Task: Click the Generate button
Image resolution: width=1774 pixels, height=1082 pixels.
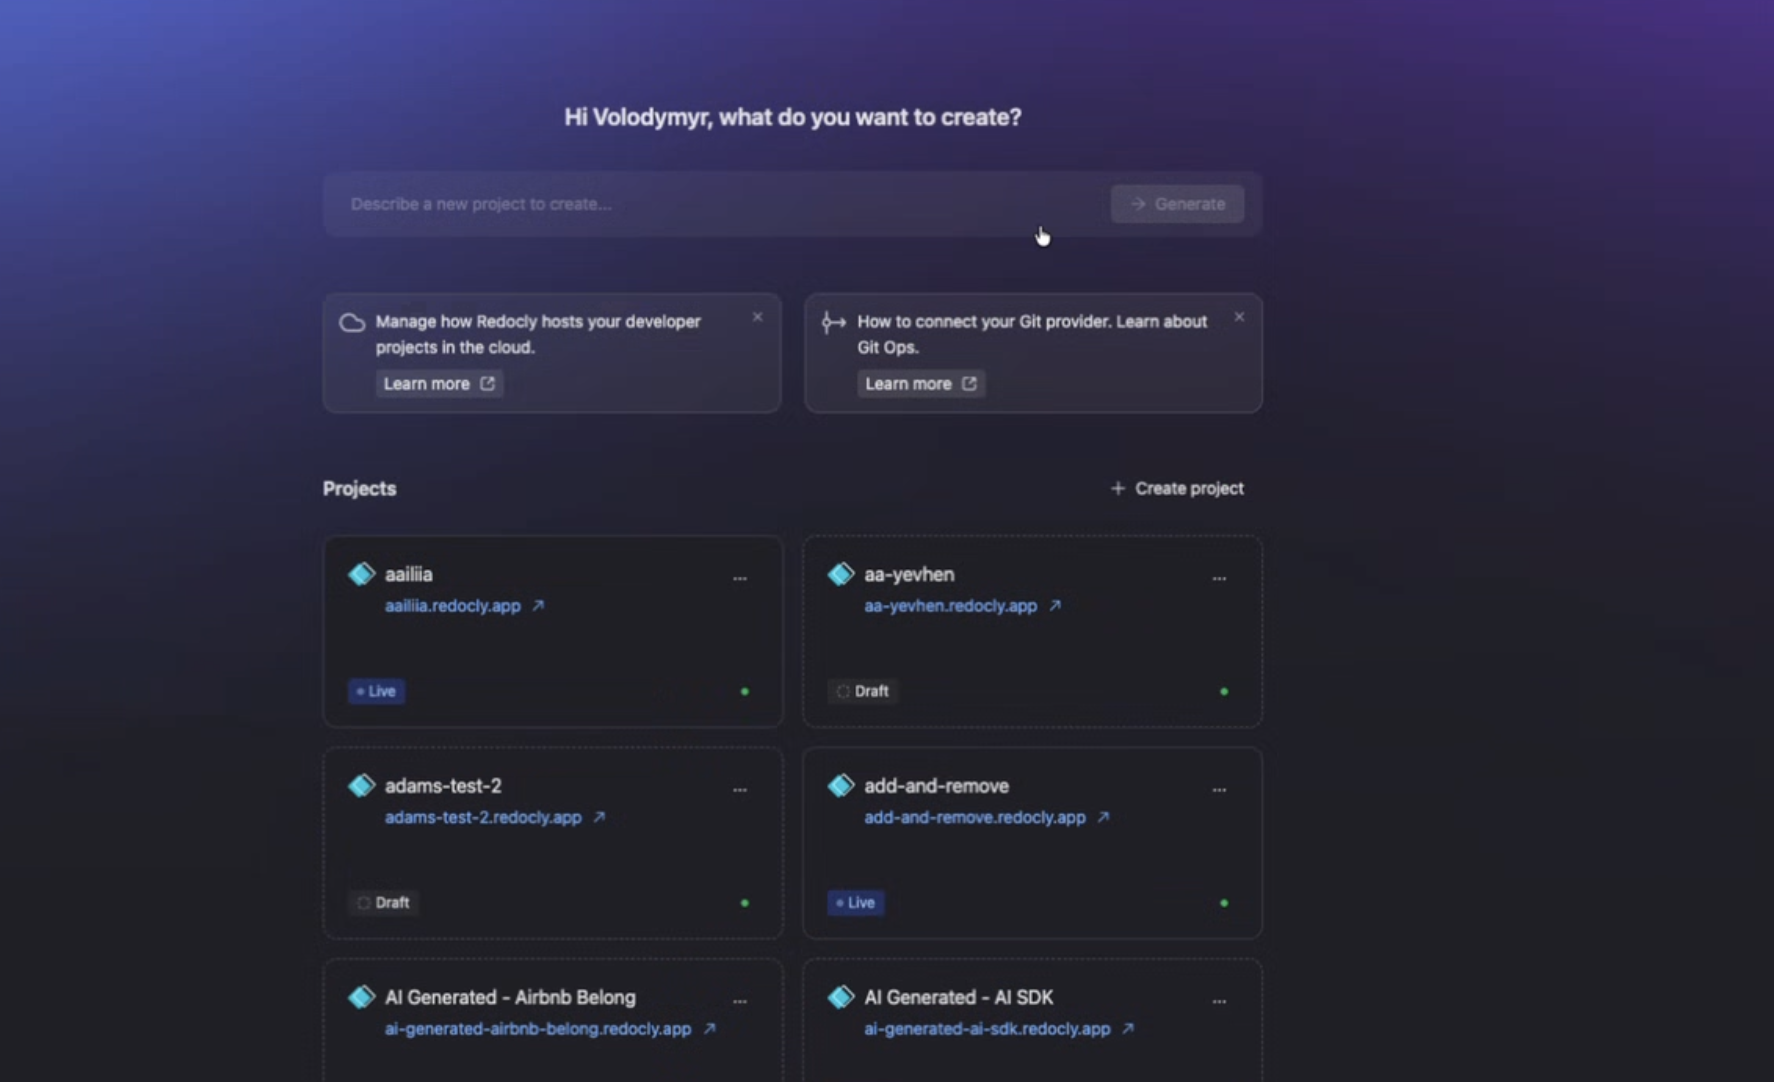Action: coord(1177,204)
